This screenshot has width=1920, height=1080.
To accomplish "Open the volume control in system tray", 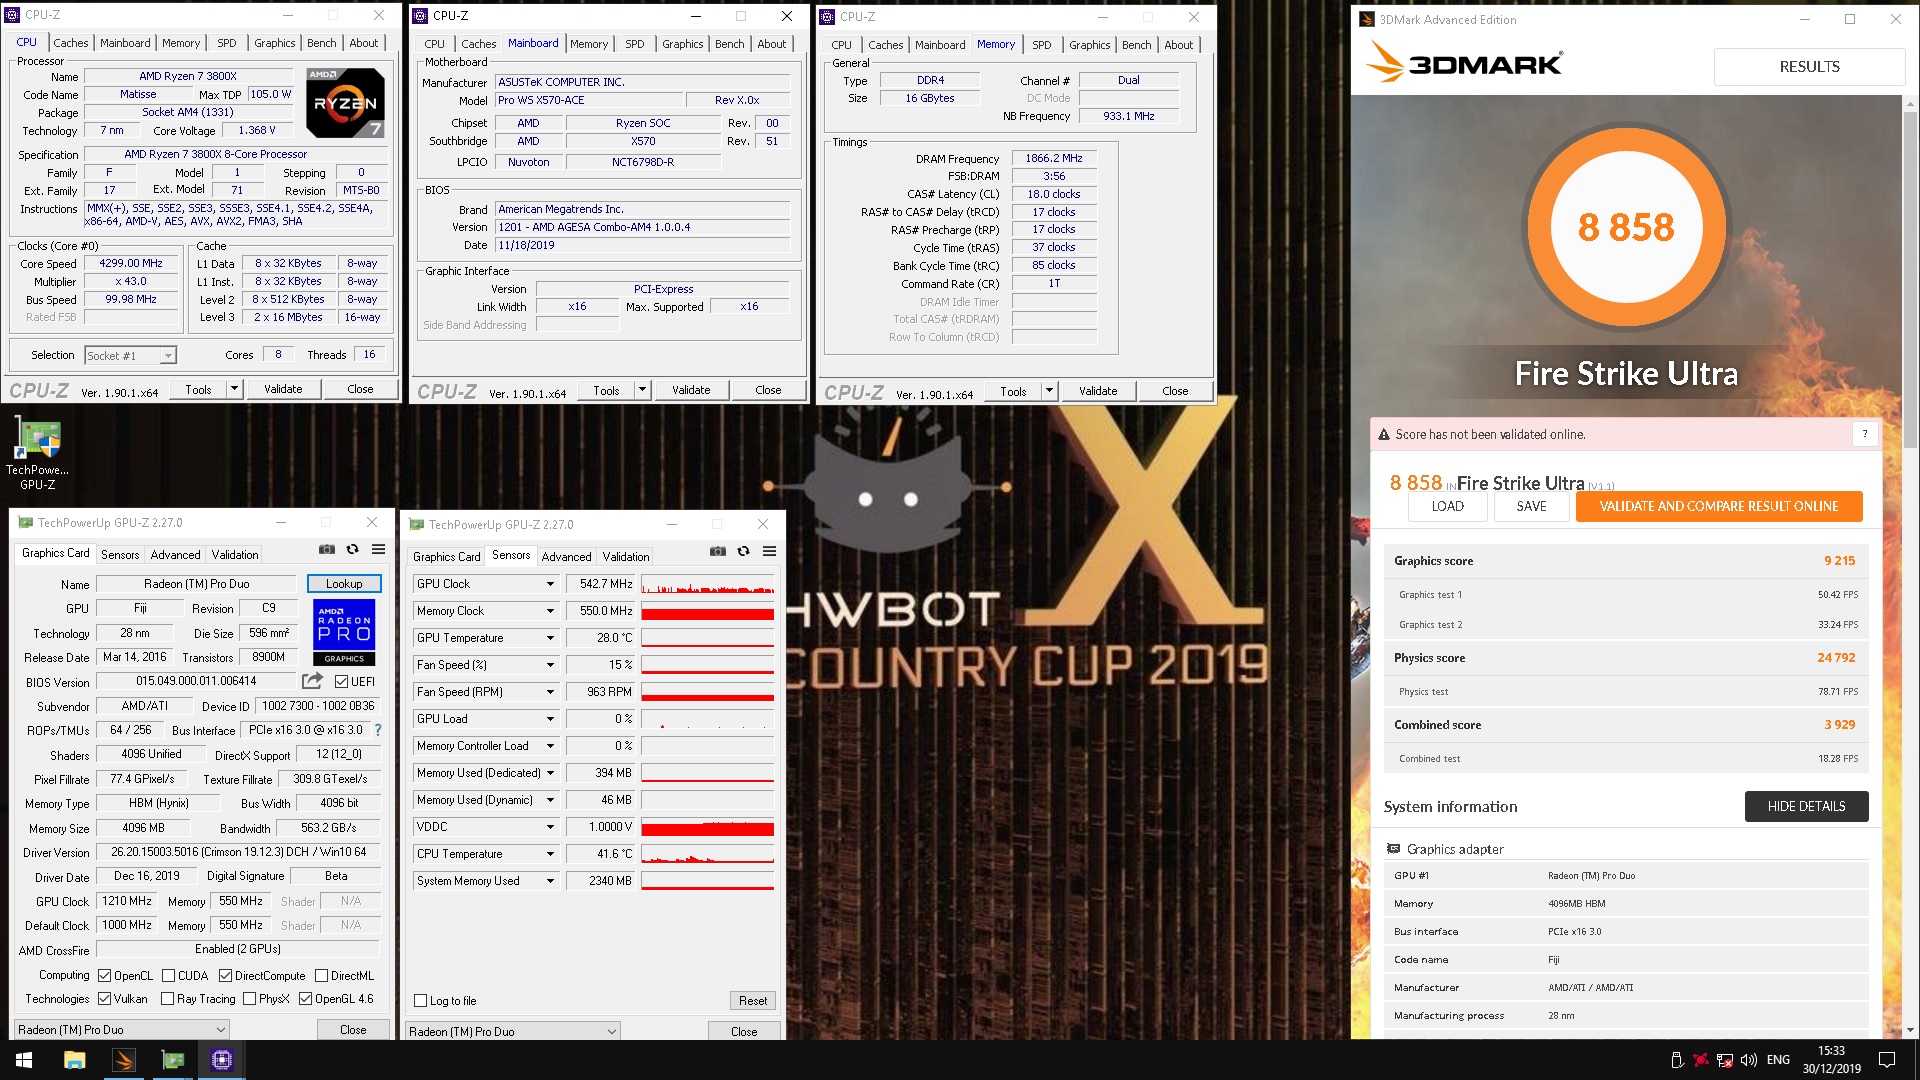I will point(1749,1060).
